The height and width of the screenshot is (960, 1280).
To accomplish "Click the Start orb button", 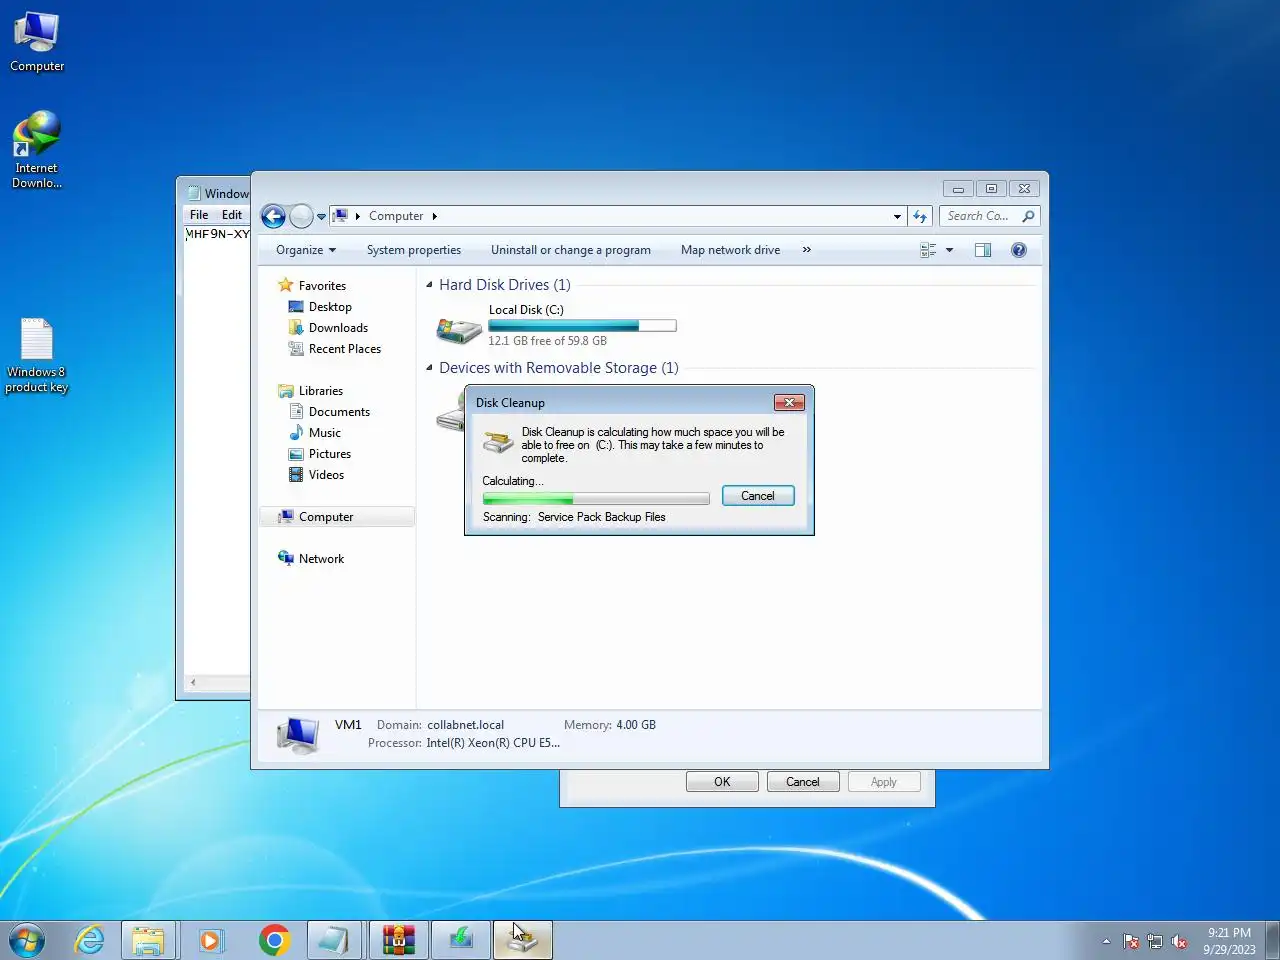I will [x=27, y=941].
